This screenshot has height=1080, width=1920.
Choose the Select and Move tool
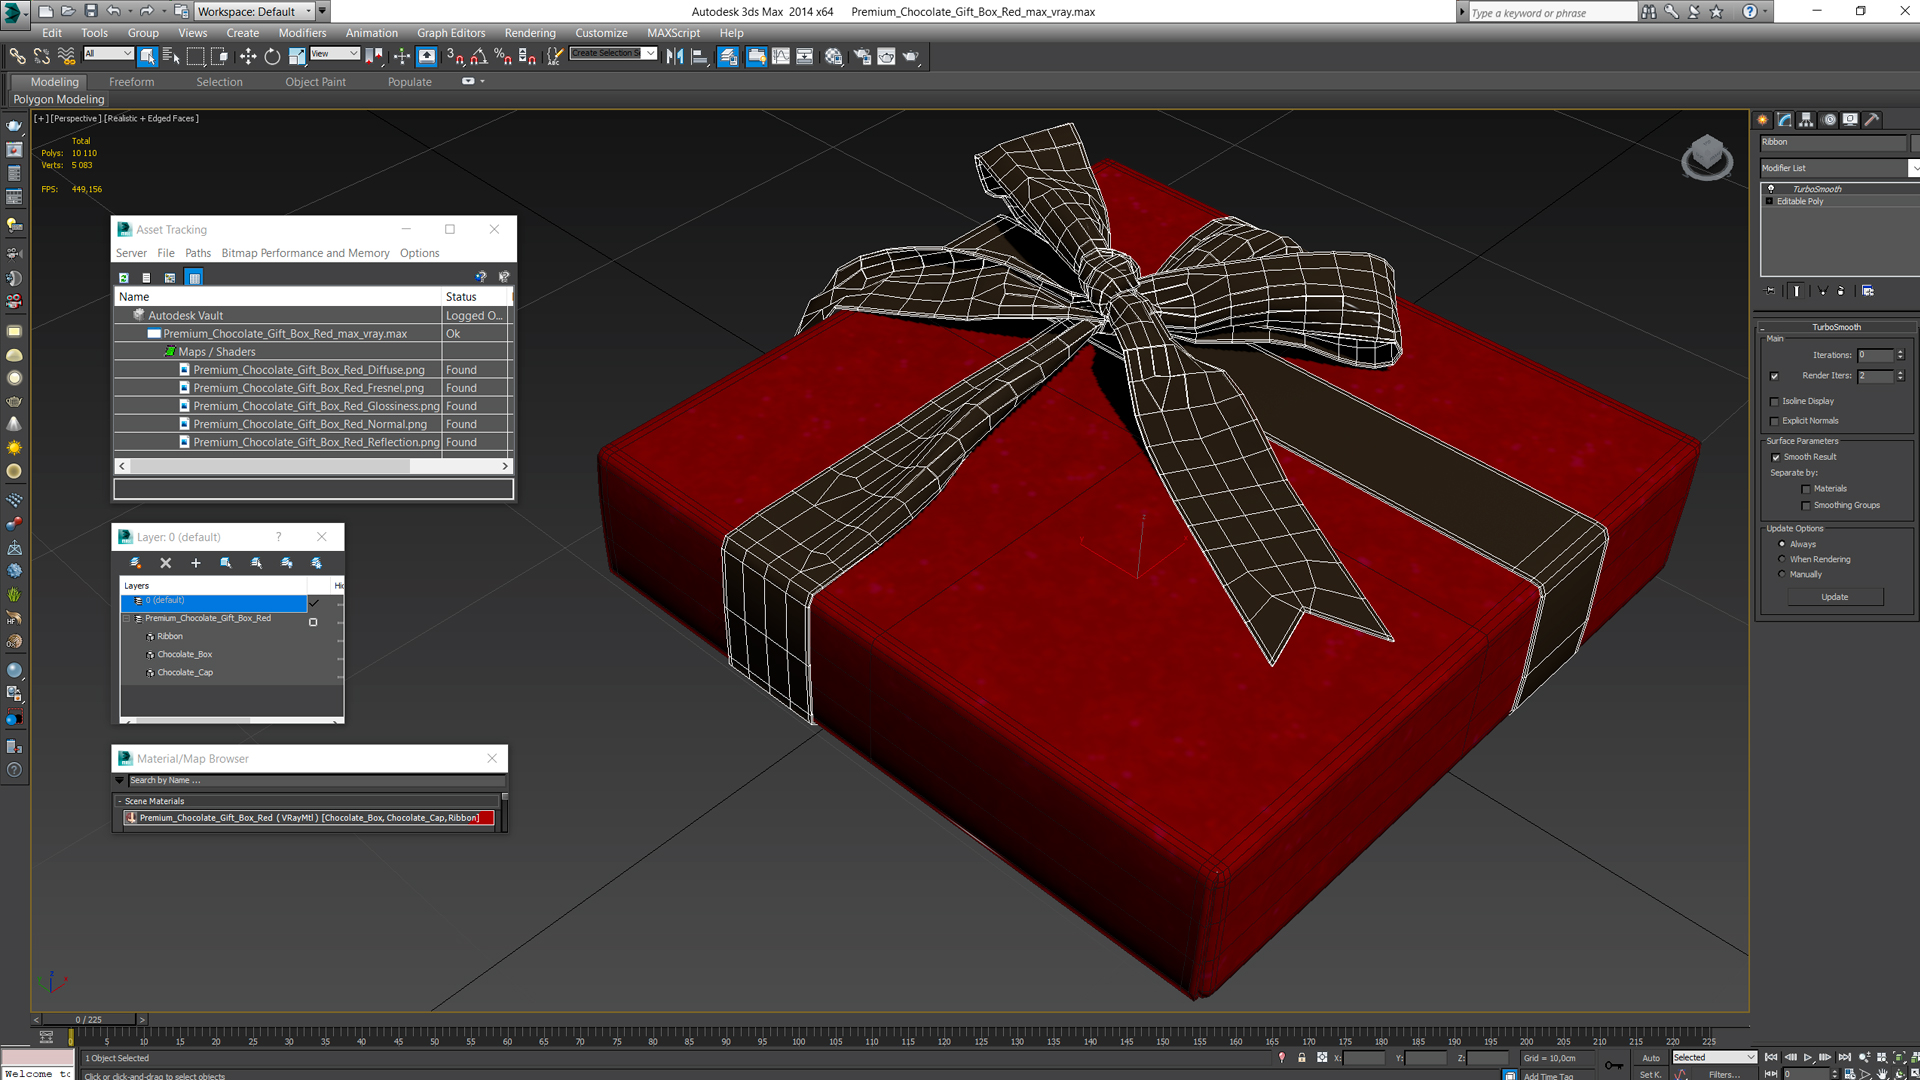pyautogui.click(x=247, y=56)
